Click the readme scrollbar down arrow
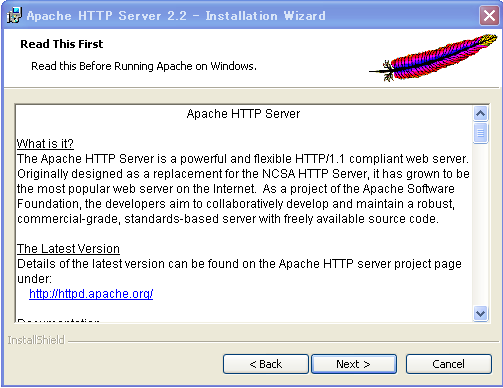This screenshot has height=388, width=503. coord(480,314)
